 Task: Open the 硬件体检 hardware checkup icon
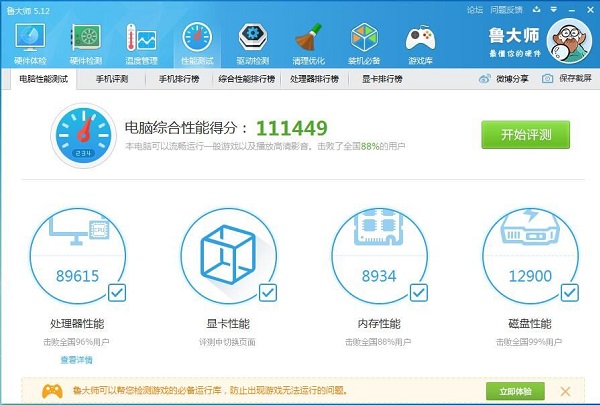(30, 43)
